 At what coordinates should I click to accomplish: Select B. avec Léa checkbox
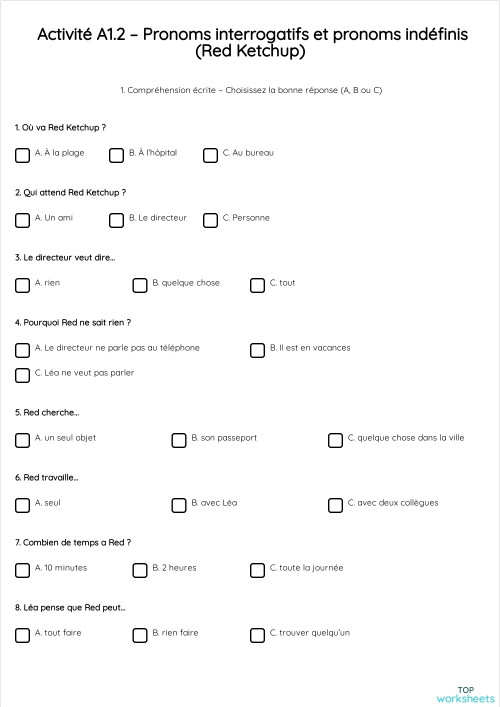(179, 505)
